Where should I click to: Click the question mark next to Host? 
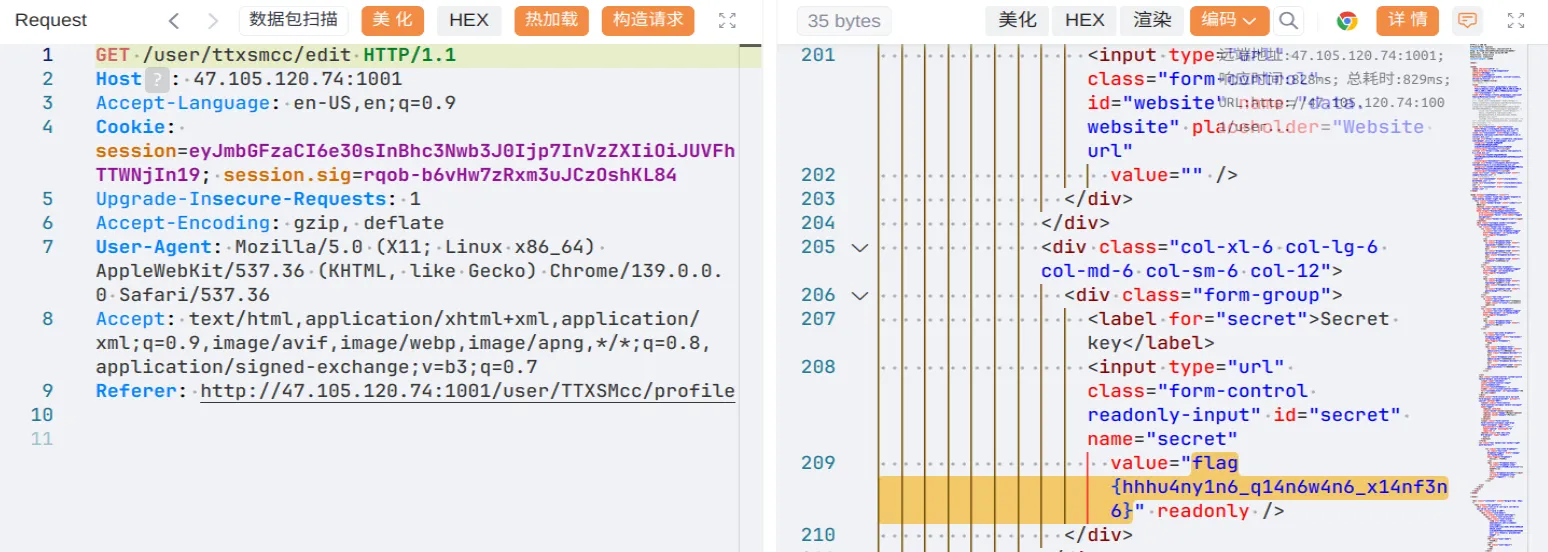point(156,79)
